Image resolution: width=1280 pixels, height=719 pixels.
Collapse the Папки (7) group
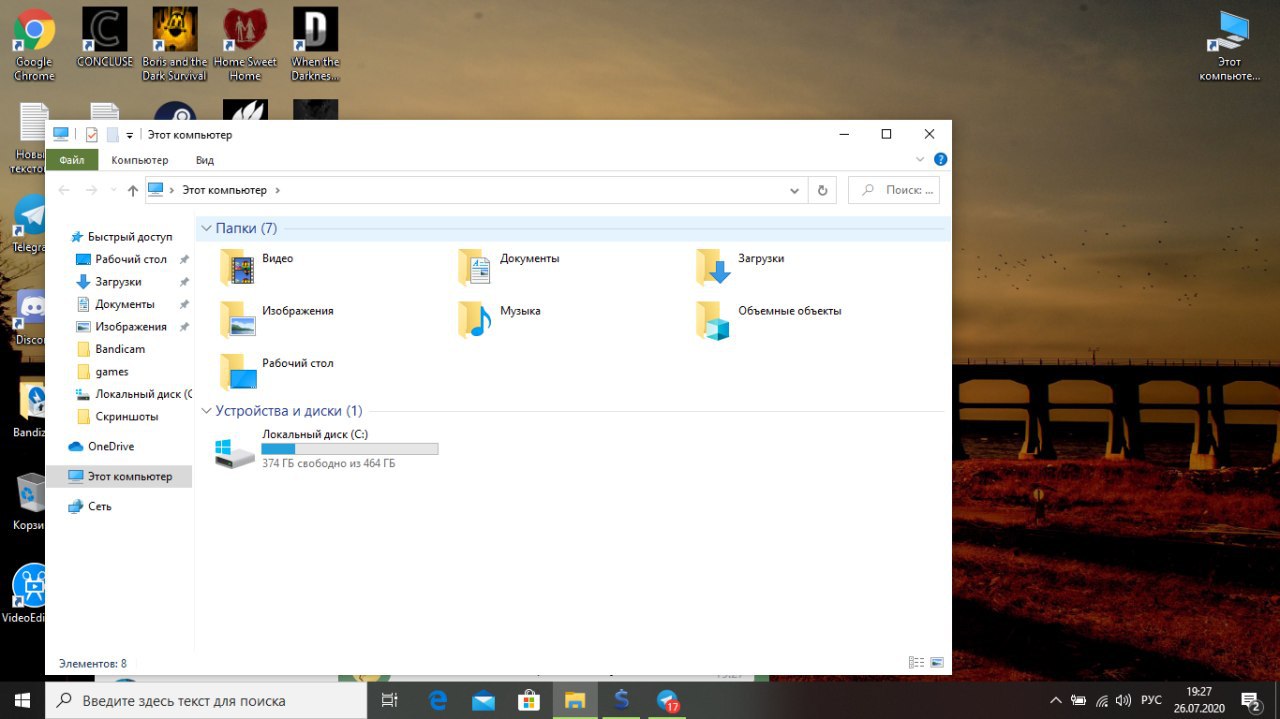[206, 229]
